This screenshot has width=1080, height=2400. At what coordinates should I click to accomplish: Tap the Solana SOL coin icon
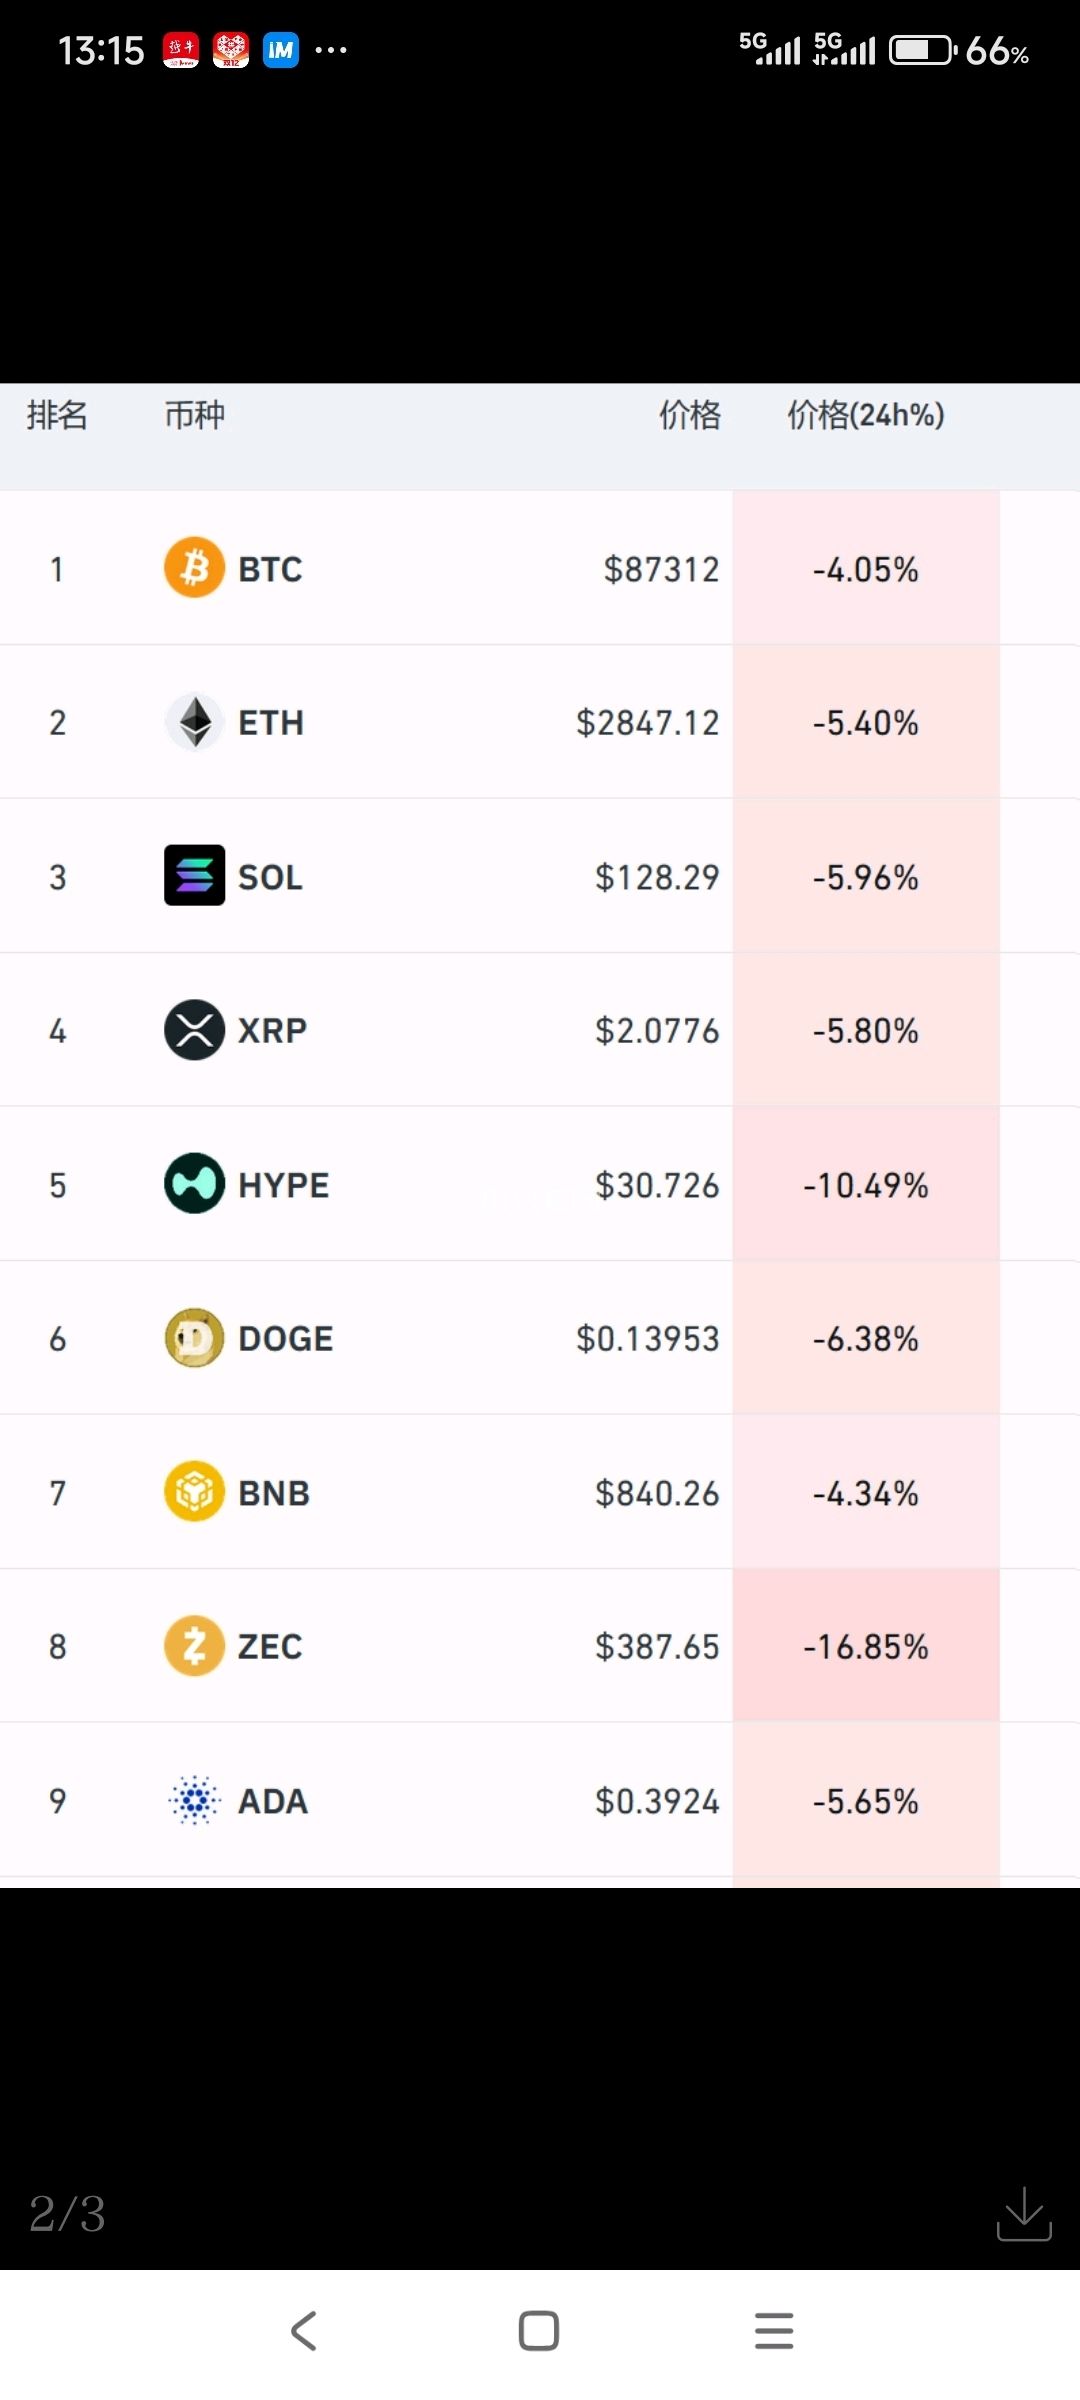[x=194, y=876]
